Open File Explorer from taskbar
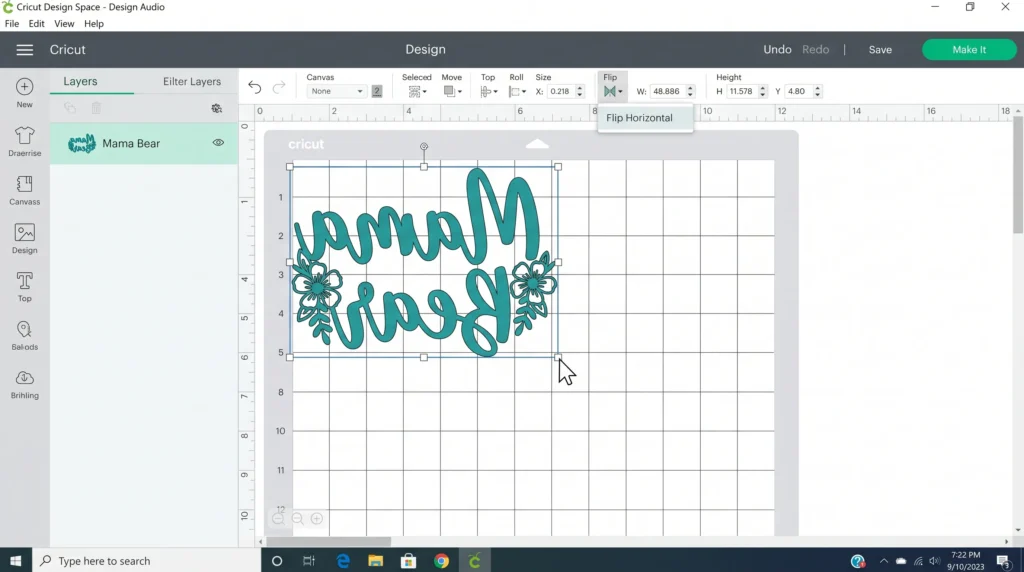Viewport: 1024px width, 572px height. coord(376,561)
